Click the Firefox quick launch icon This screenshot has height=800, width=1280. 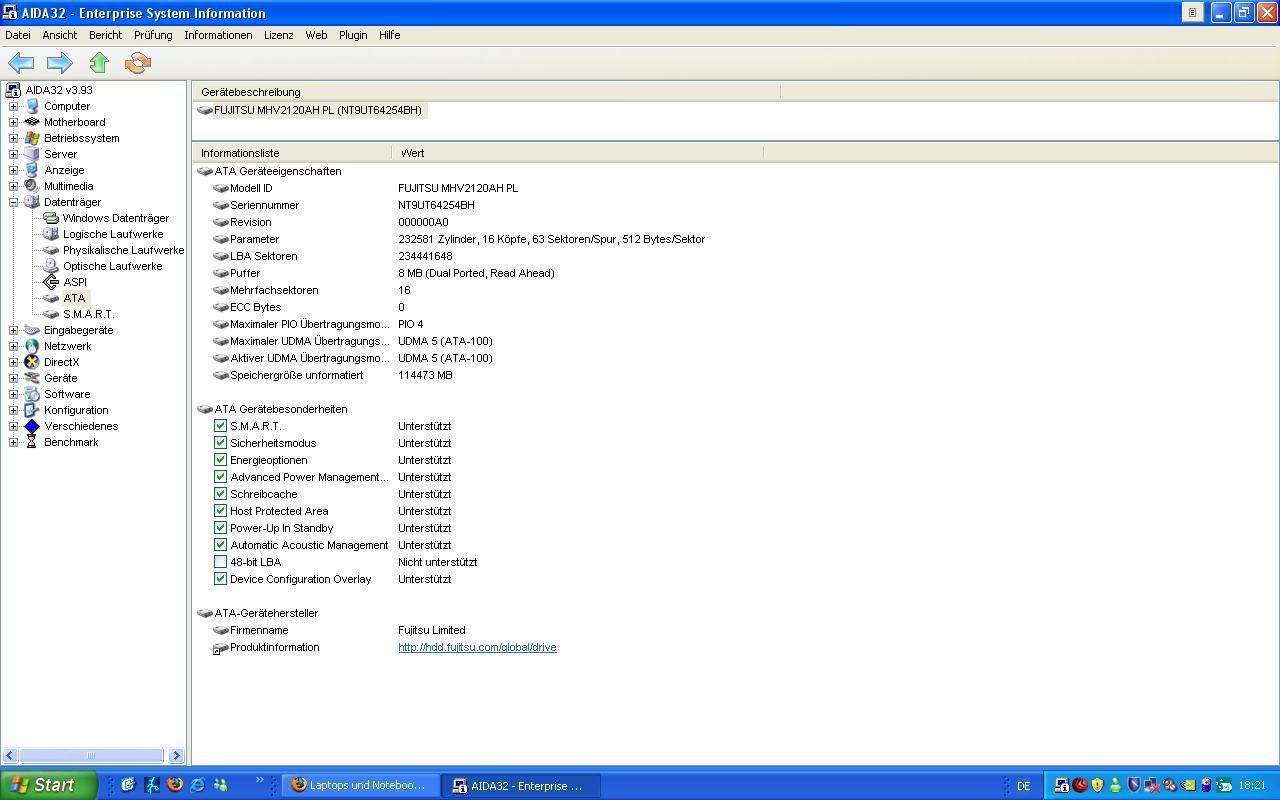coord(175,785)
